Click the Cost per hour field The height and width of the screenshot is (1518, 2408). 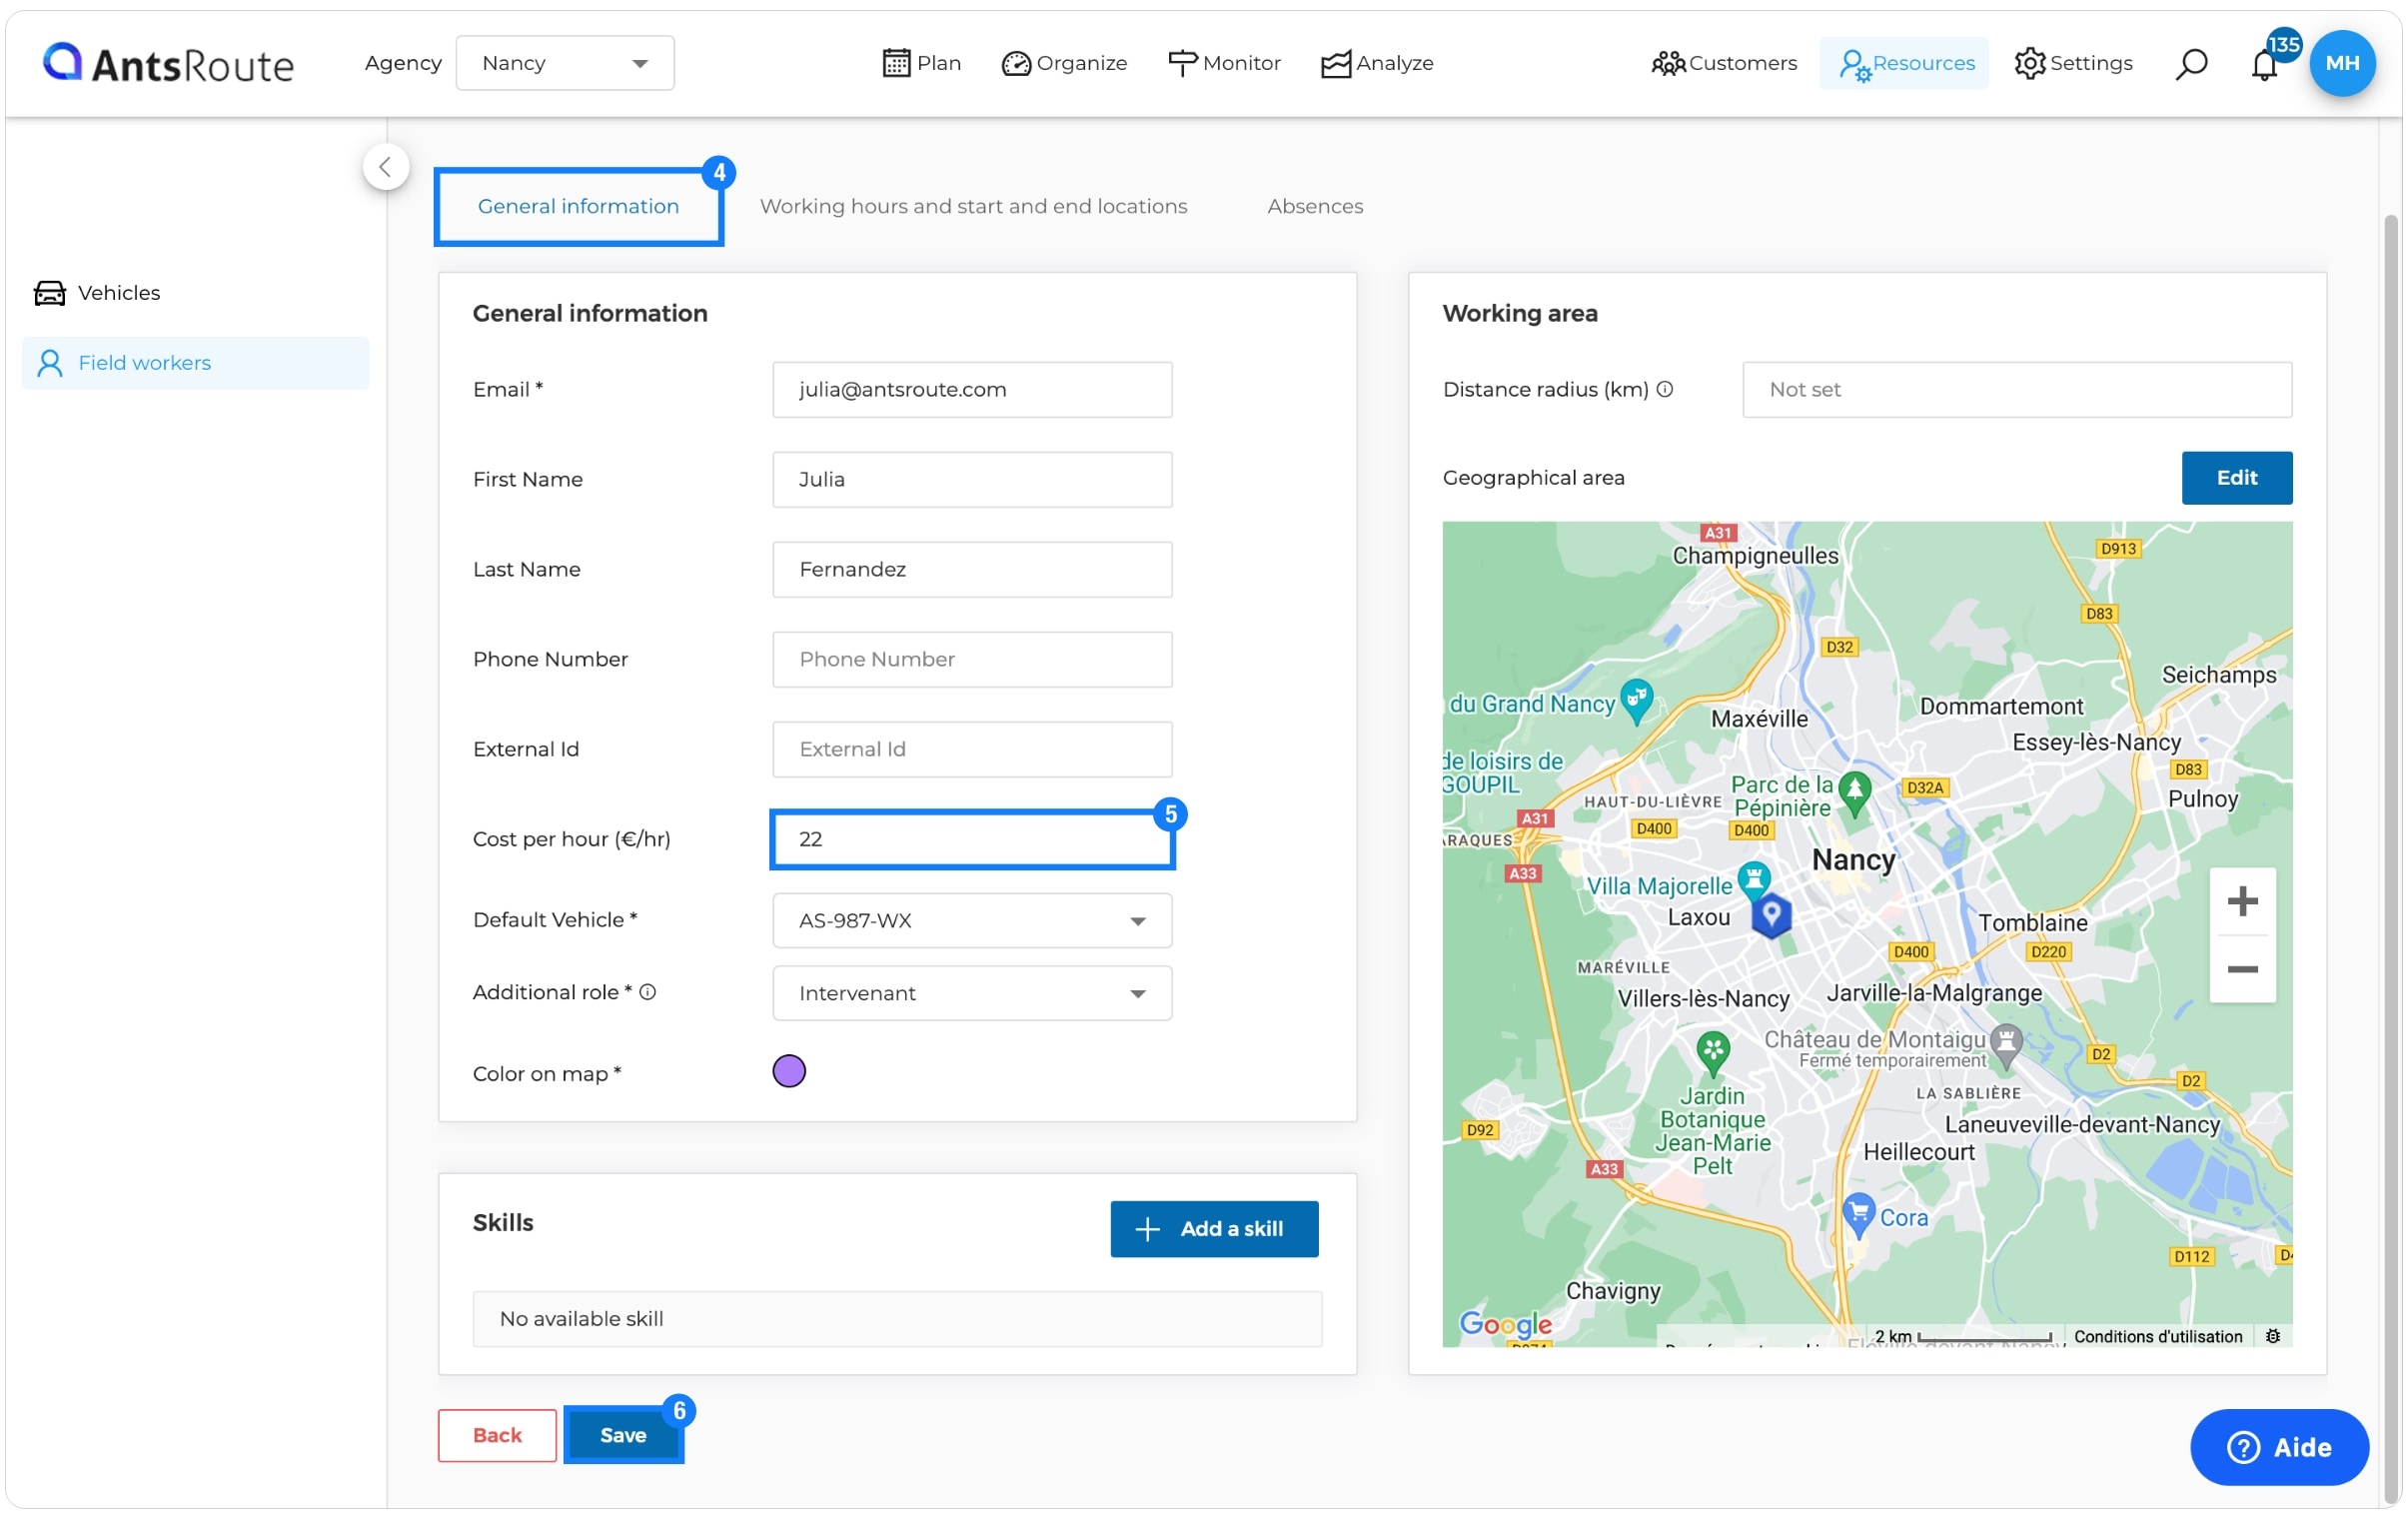[972, 840]
